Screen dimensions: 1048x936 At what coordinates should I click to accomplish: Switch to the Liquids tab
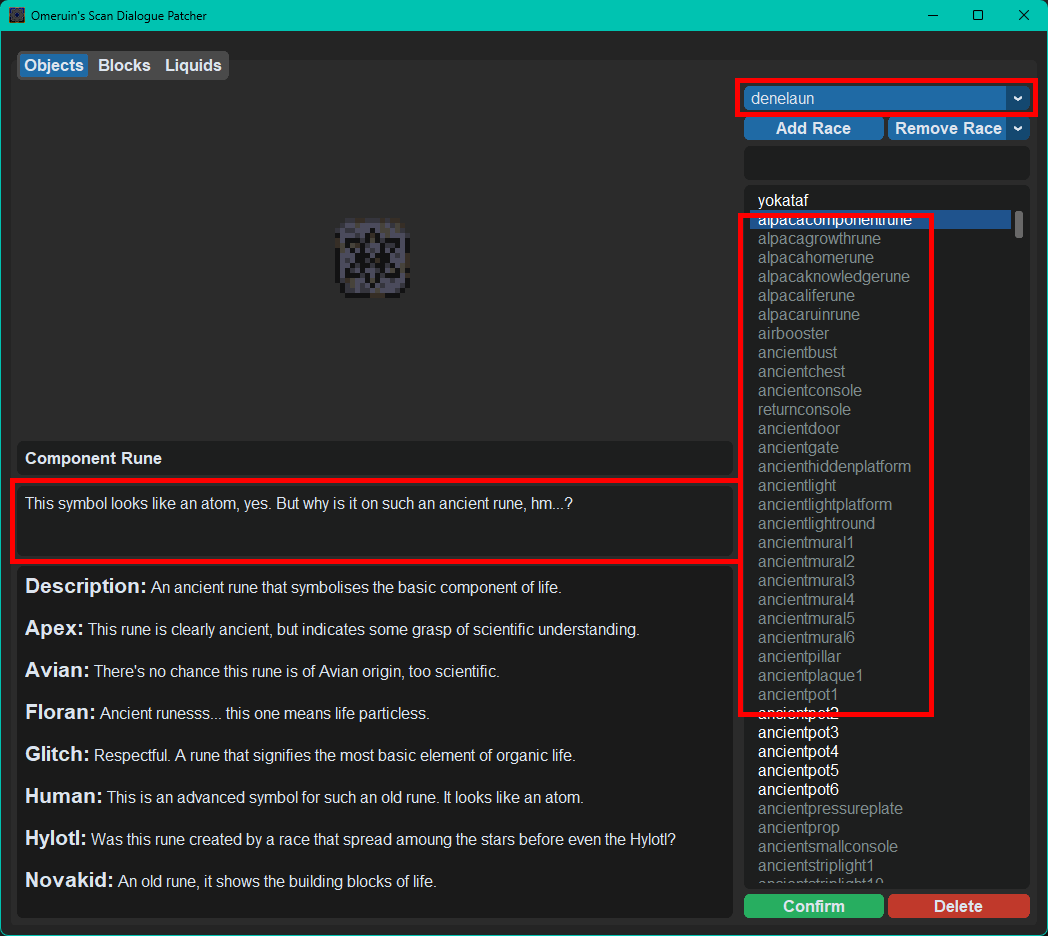pyautogui.click(x=193, y=66)
